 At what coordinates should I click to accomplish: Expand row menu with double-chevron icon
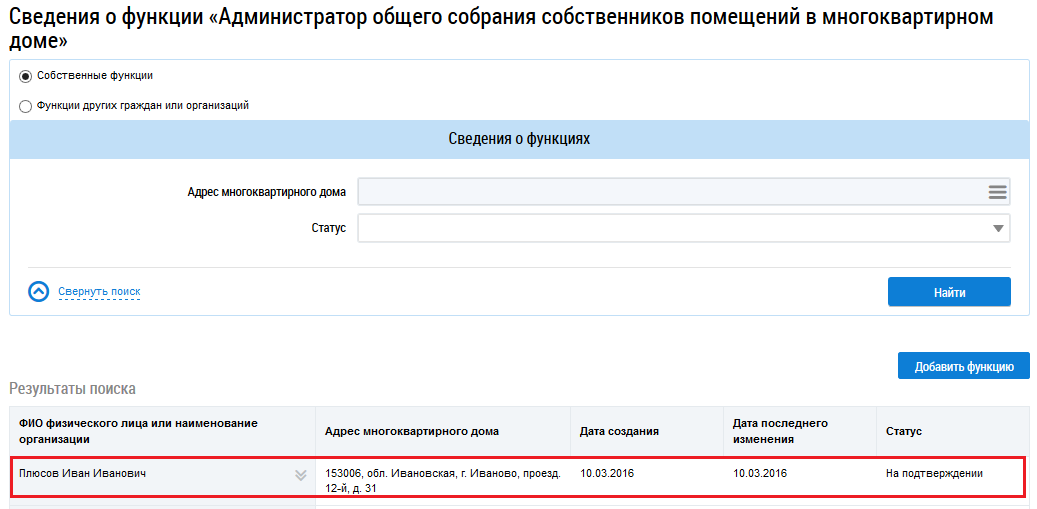pyautogui.click(x=300, y=475)
